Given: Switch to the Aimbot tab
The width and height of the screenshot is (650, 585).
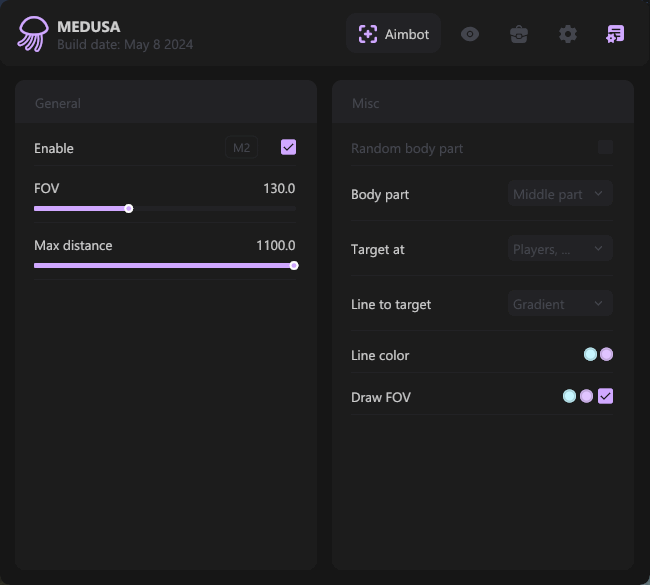Looking at the screenshot, I should tap(394, 34).
